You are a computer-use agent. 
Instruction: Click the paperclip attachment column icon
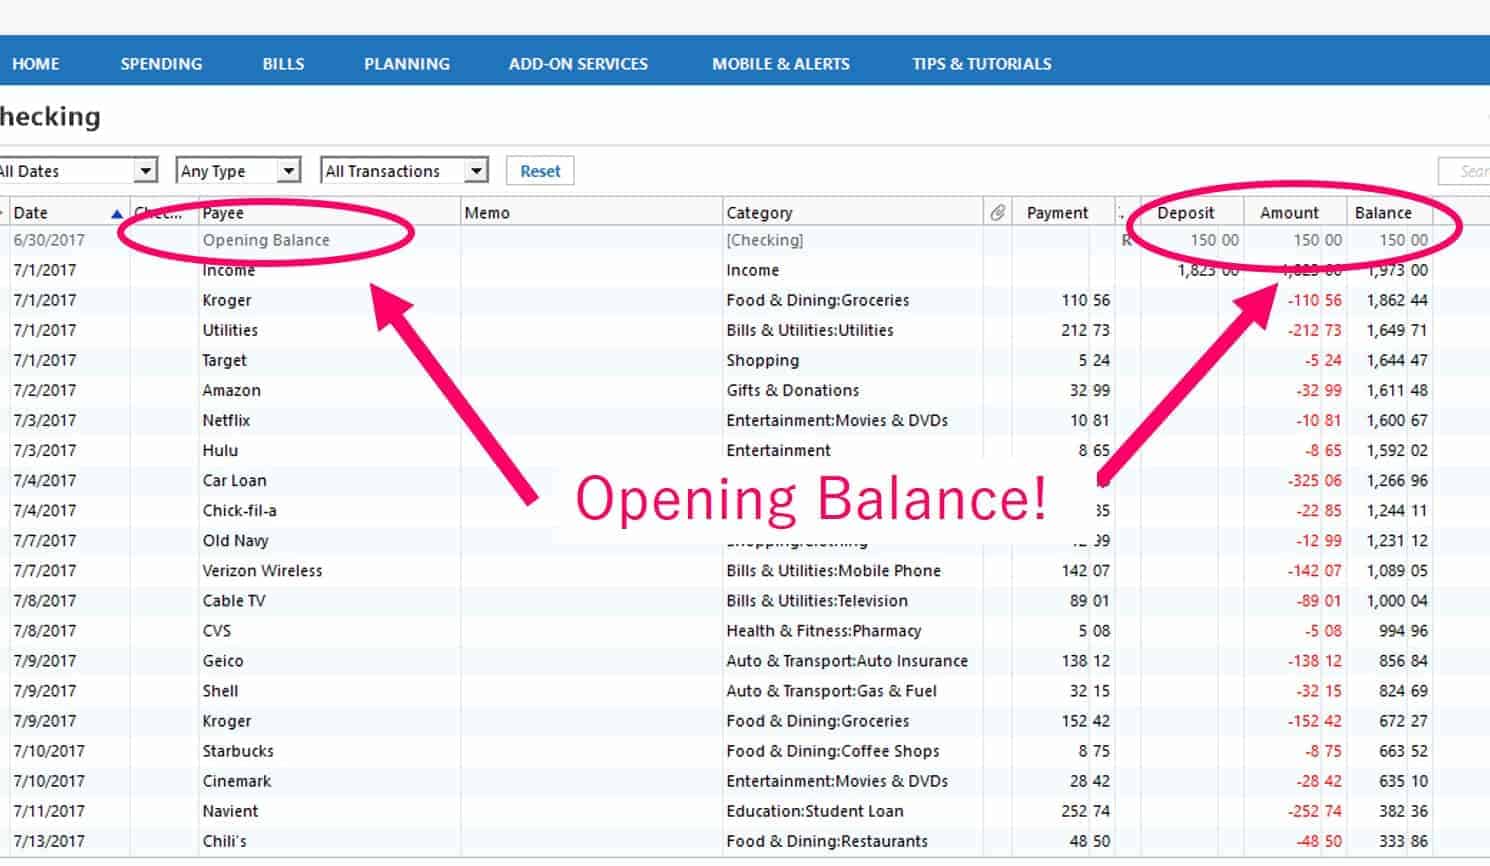click(997, 211)
